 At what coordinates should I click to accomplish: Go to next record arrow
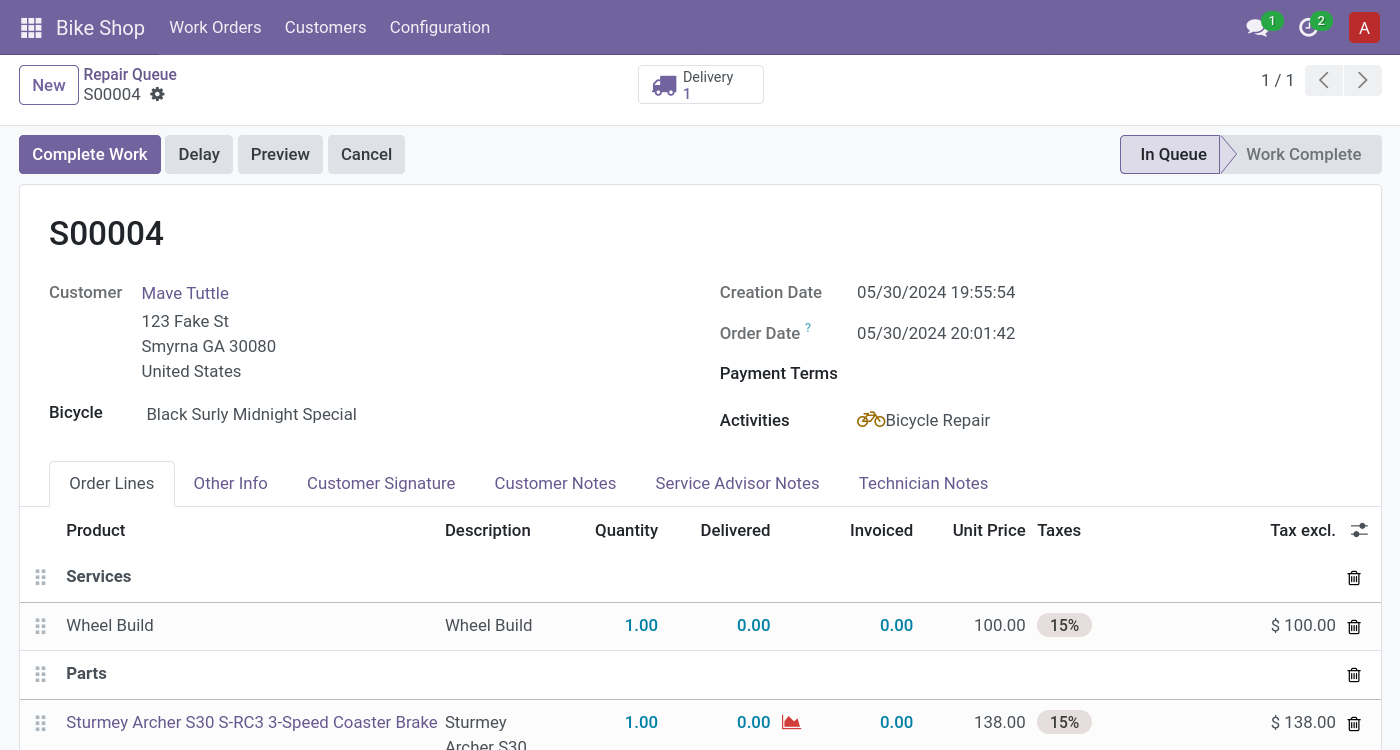pos(1362,81)
